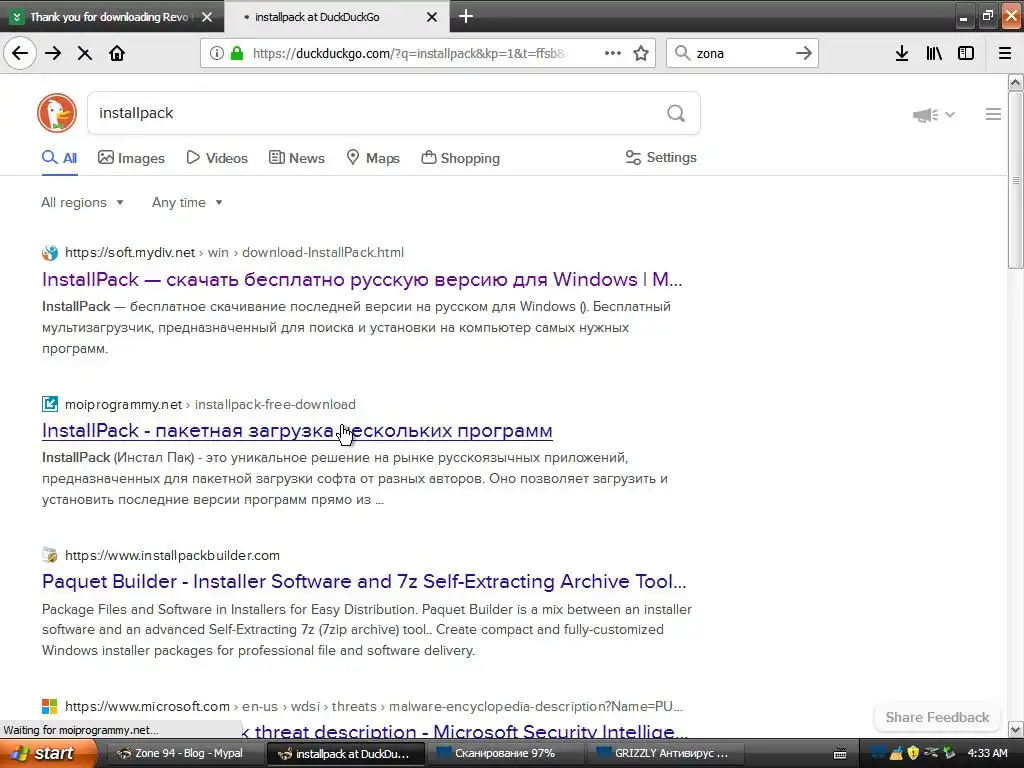Image resolution: width=1024 pixels, height=768 pixels.
Task: Submit the zona search with arrow button
Action: (804, 54)
